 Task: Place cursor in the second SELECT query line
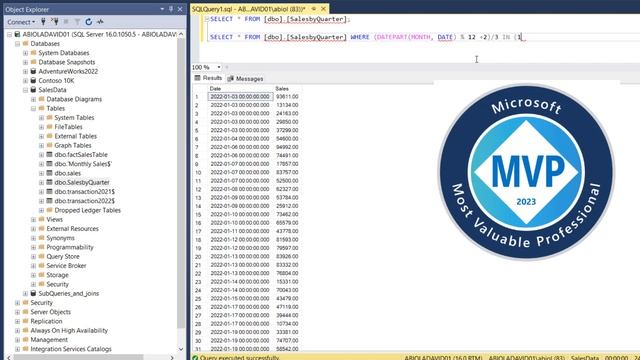tap(366, 37)
